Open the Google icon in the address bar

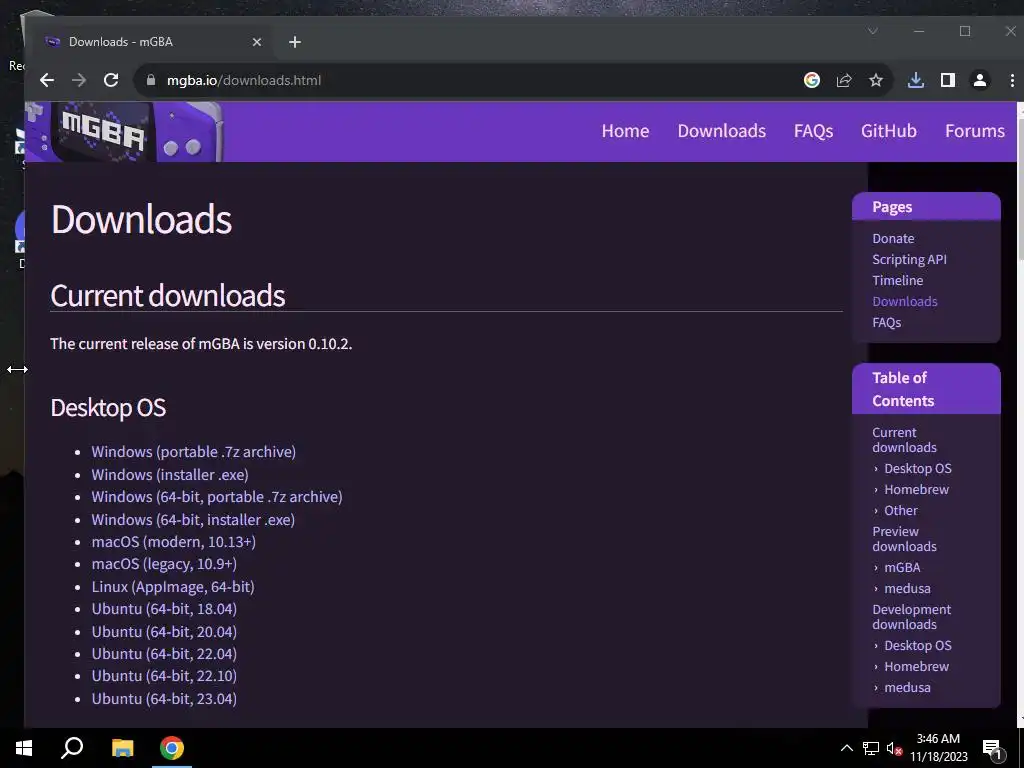(812, 80)
